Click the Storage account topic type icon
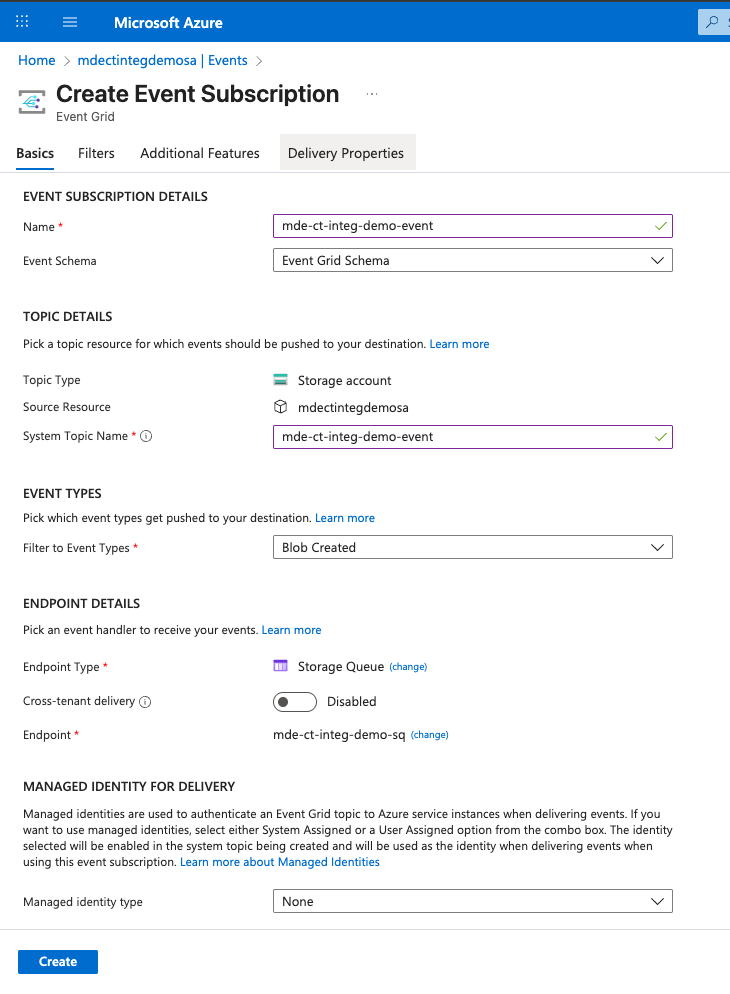 [x=280, y=380]
